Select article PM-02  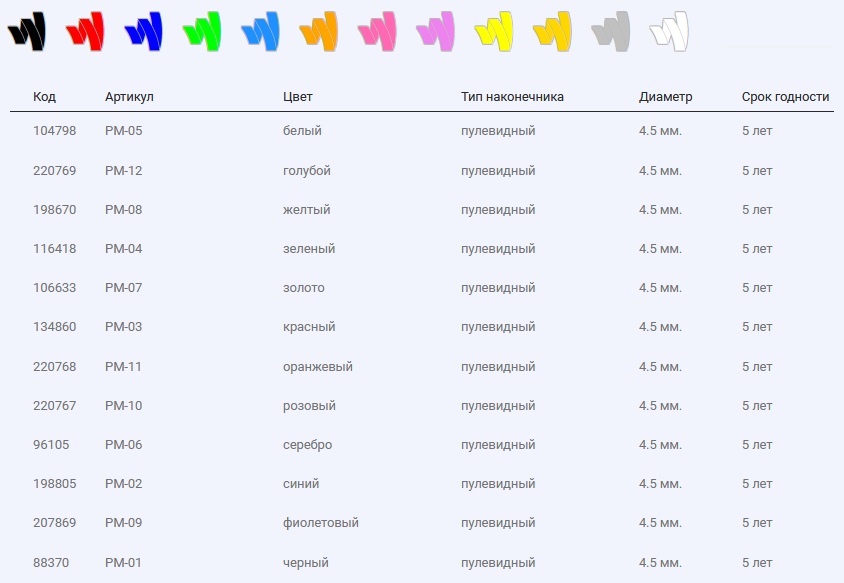(x=124, y=483)
